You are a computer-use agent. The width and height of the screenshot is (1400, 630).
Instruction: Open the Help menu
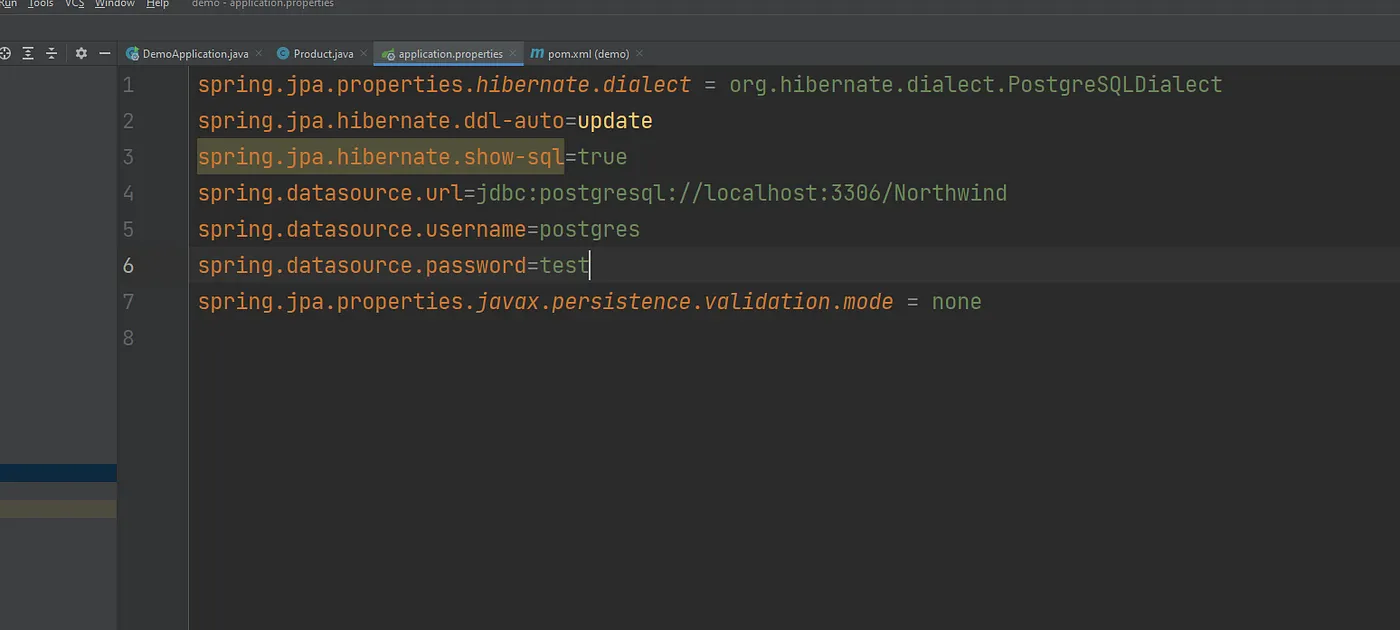158,4
